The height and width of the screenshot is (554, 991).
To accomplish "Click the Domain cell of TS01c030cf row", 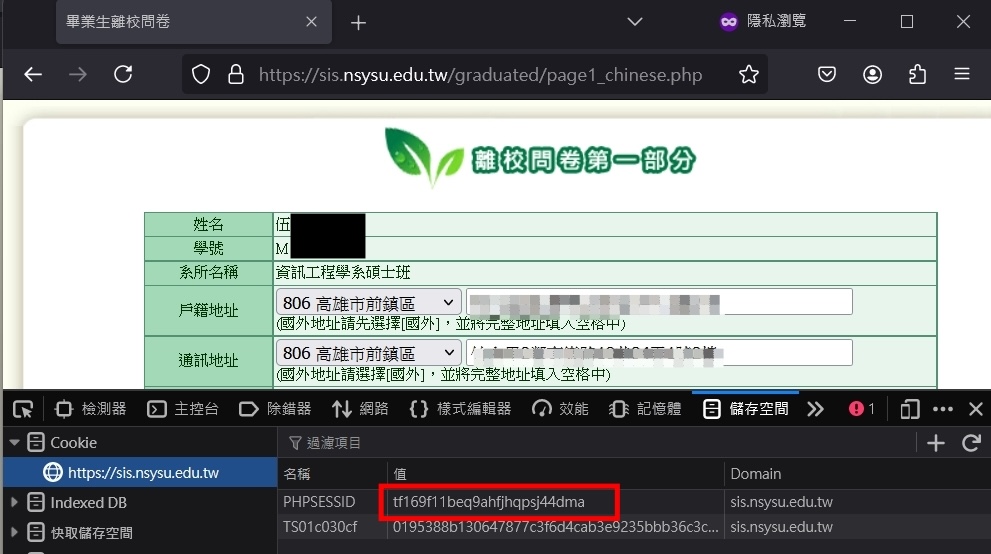I will (x=858, y=527).
